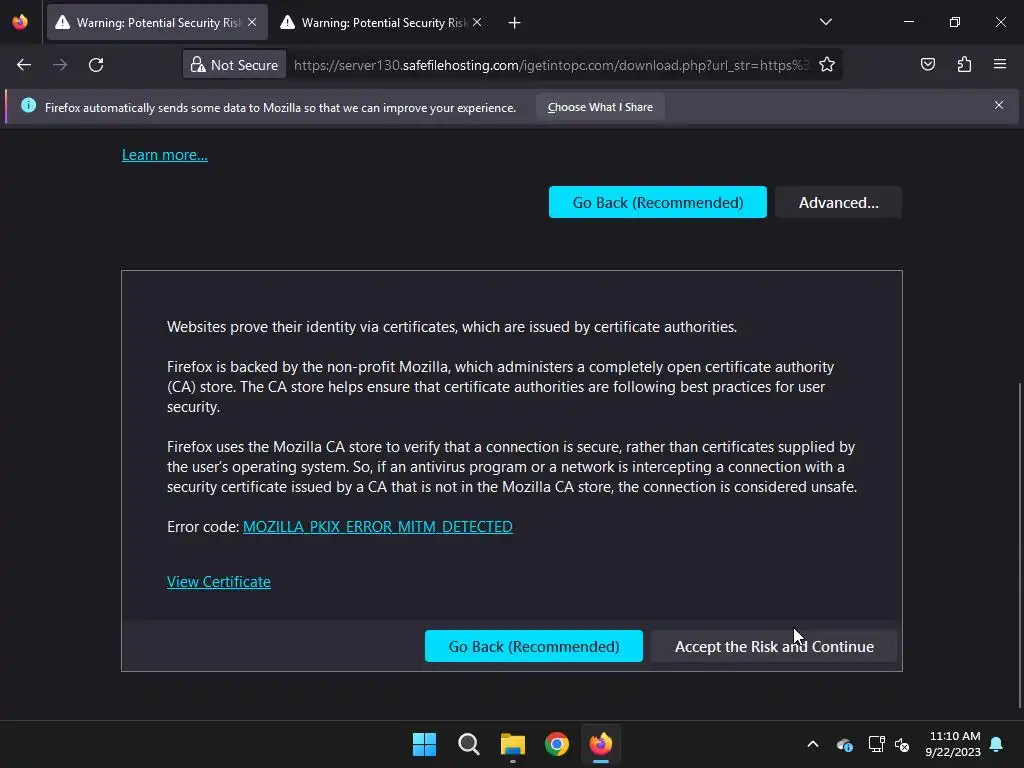Click the forward navigation arrow
This screenshot has height=768, width=1024.
pos(60,65)
